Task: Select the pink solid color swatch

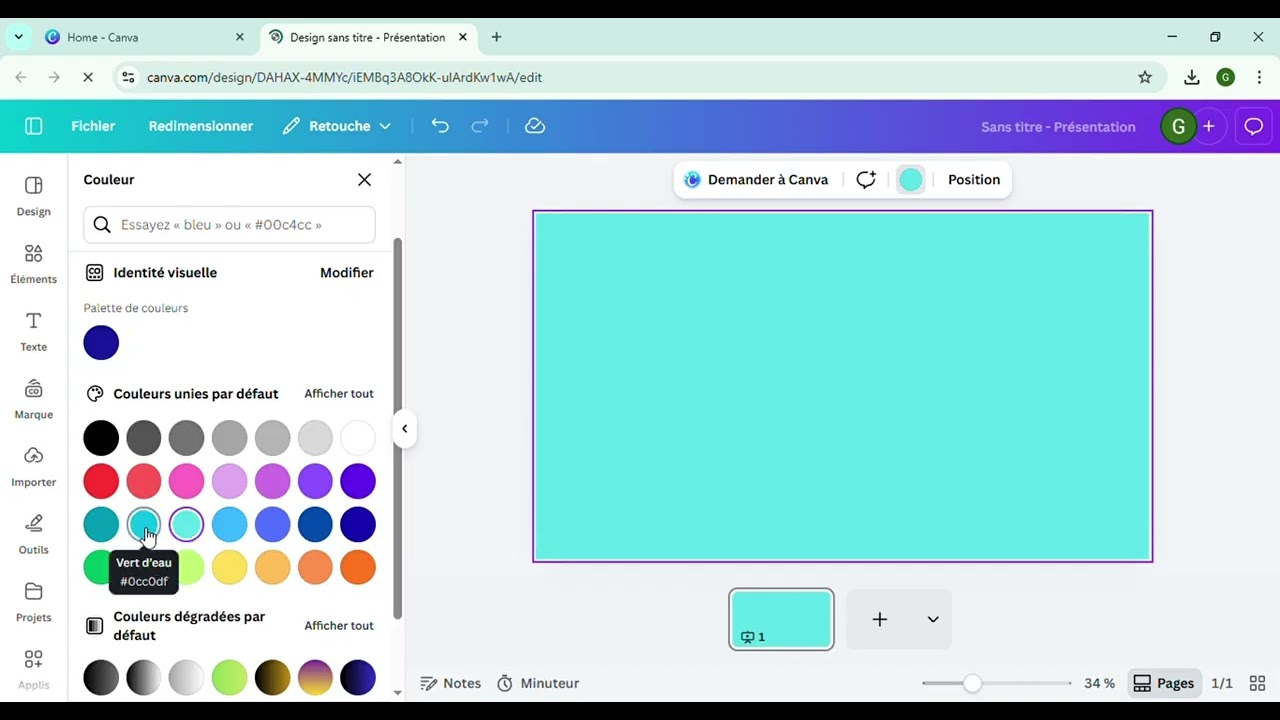Action: 187,481
